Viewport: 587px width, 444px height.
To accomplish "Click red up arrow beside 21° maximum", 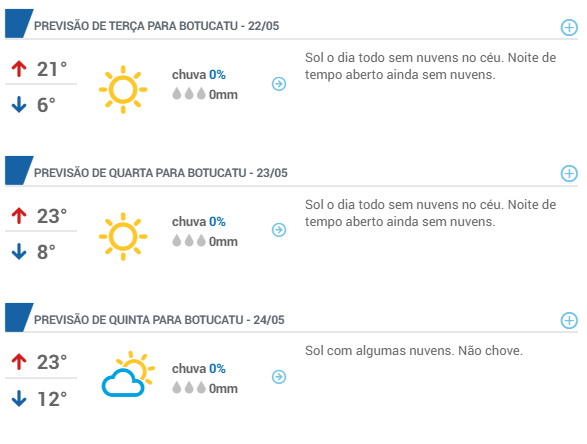I will [19, 69].
